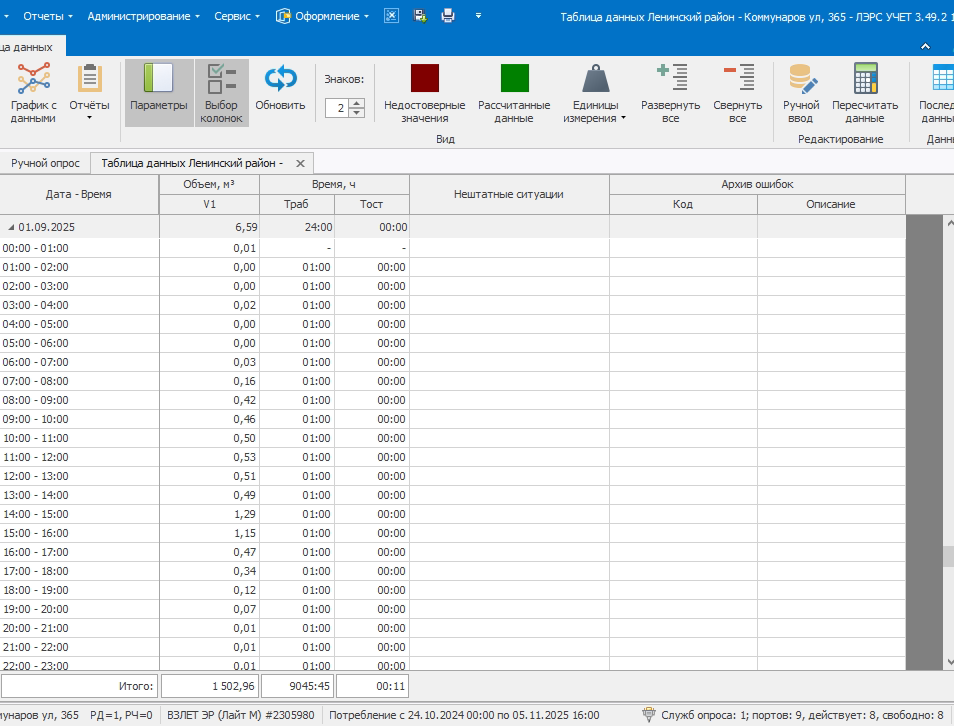
Task: Toggle Недостоверные значения red highlight
Action: click(x=424, y=92)
